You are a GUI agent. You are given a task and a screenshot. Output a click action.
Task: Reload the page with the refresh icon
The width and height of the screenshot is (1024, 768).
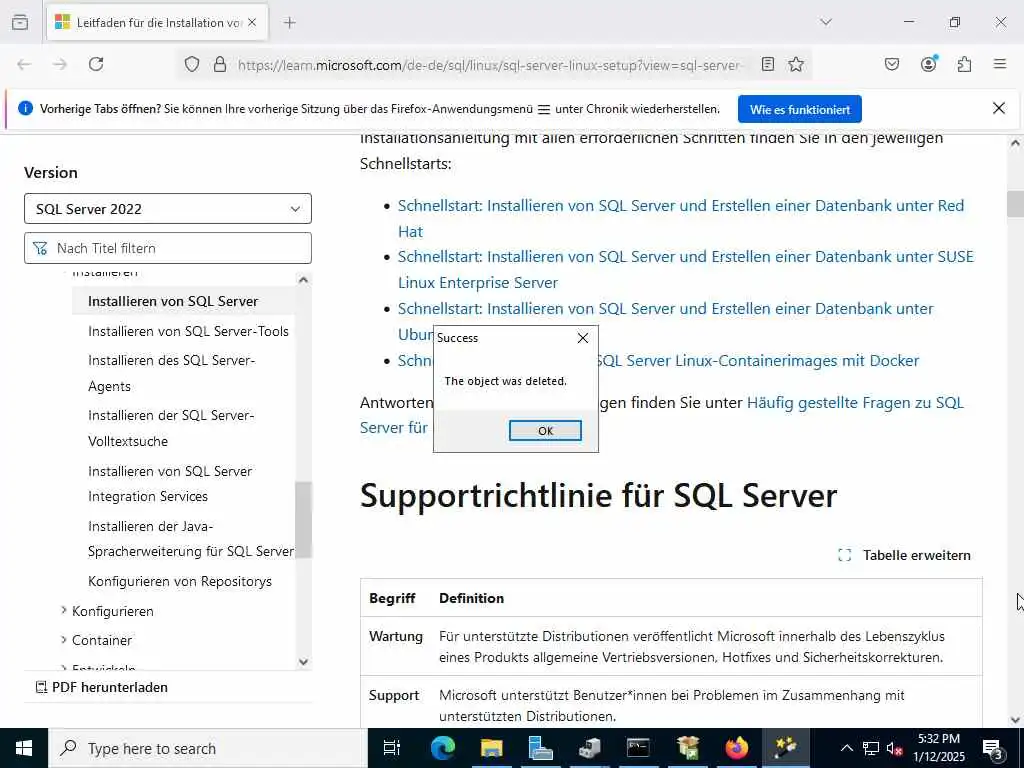[x=96, y=64]
